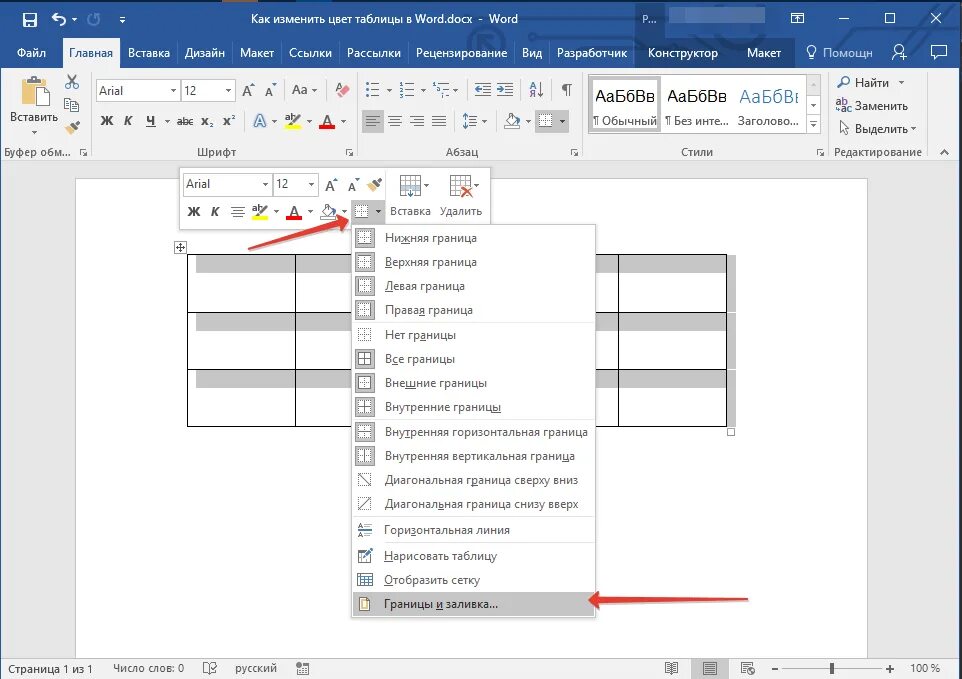Expand the styles gallery more arrow

click(814, 124)
